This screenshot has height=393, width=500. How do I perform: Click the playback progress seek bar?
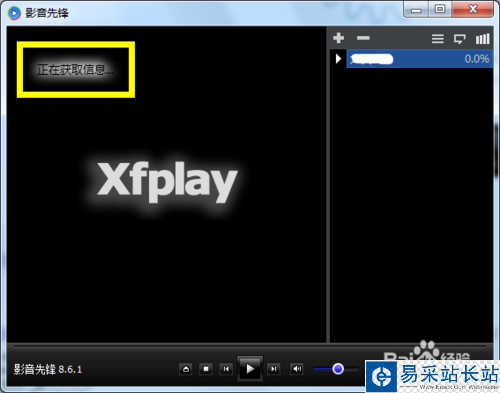(x=250, y=347)
